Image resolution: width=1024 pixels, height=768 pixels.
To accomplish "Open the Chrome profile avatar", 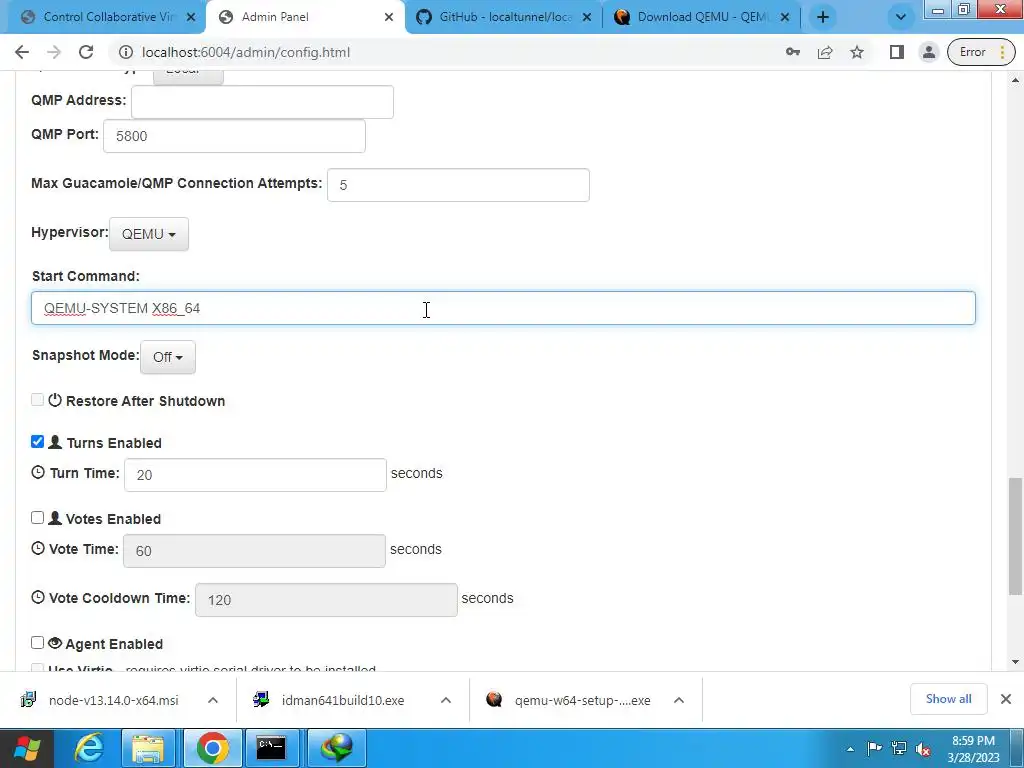I will (x=928, y=52).
